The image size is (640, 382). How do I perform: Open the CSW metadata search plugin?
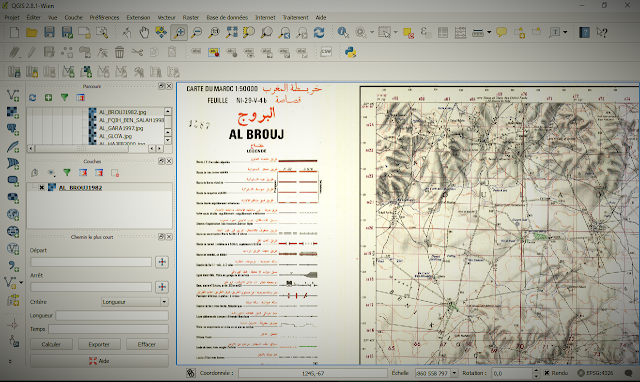[326, 52]
